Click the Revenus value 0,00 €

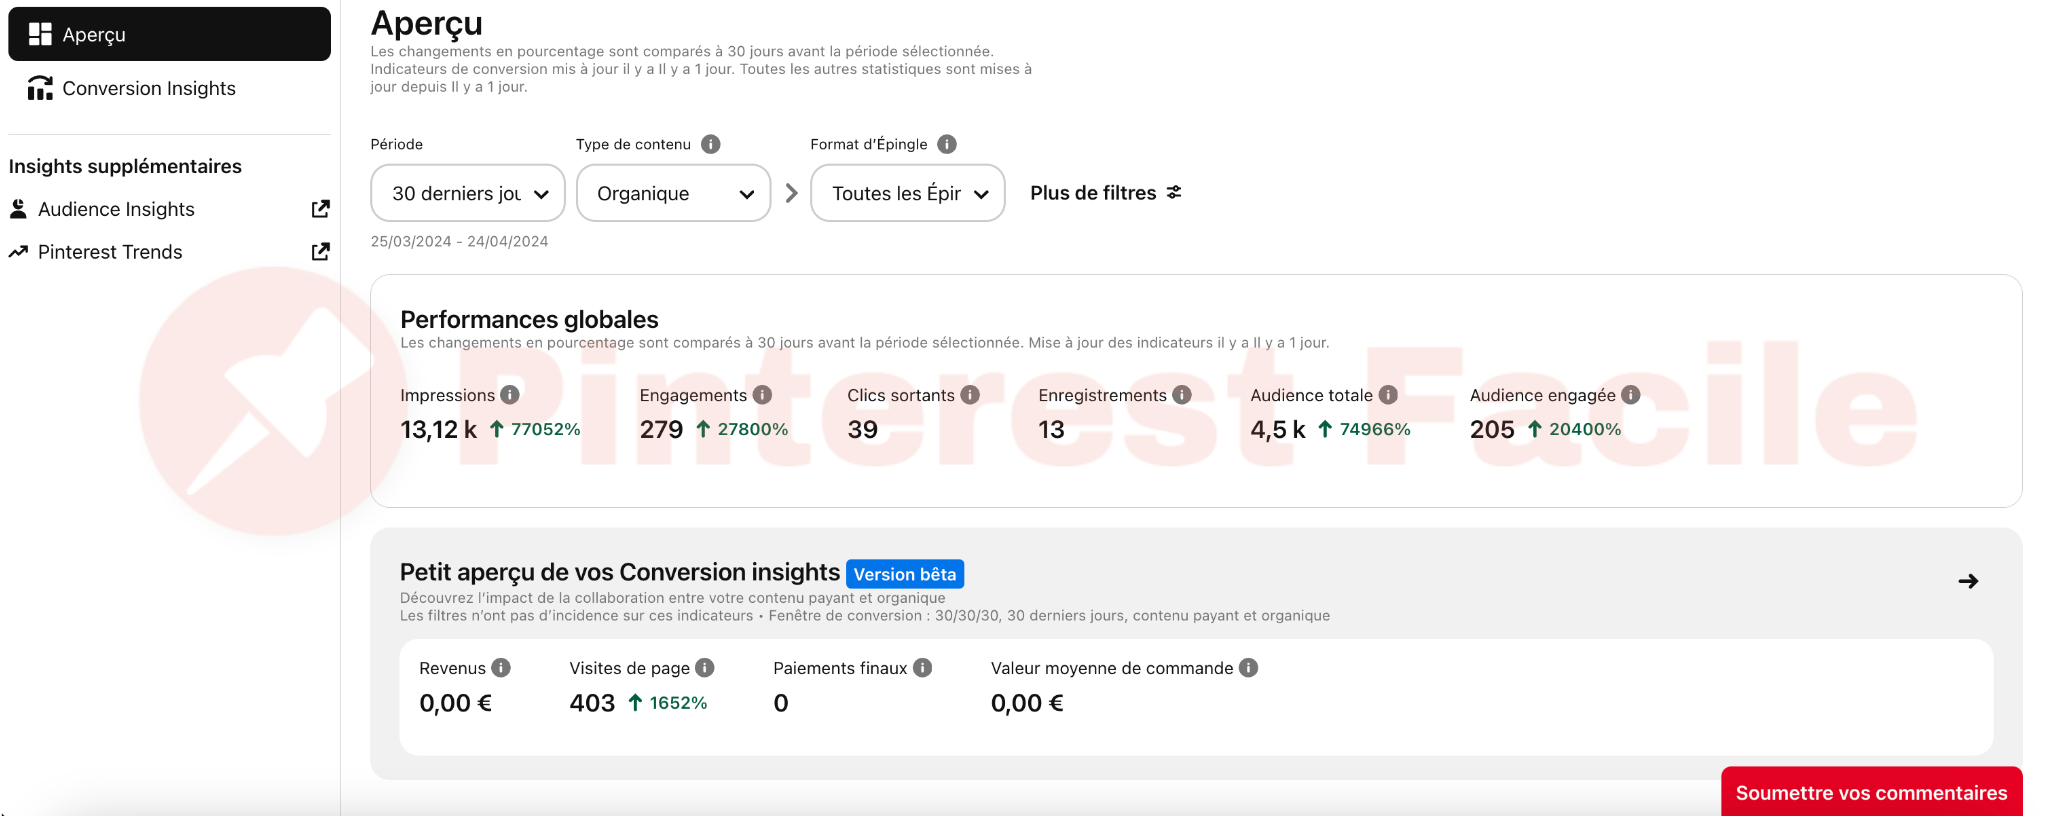(456, 703)
